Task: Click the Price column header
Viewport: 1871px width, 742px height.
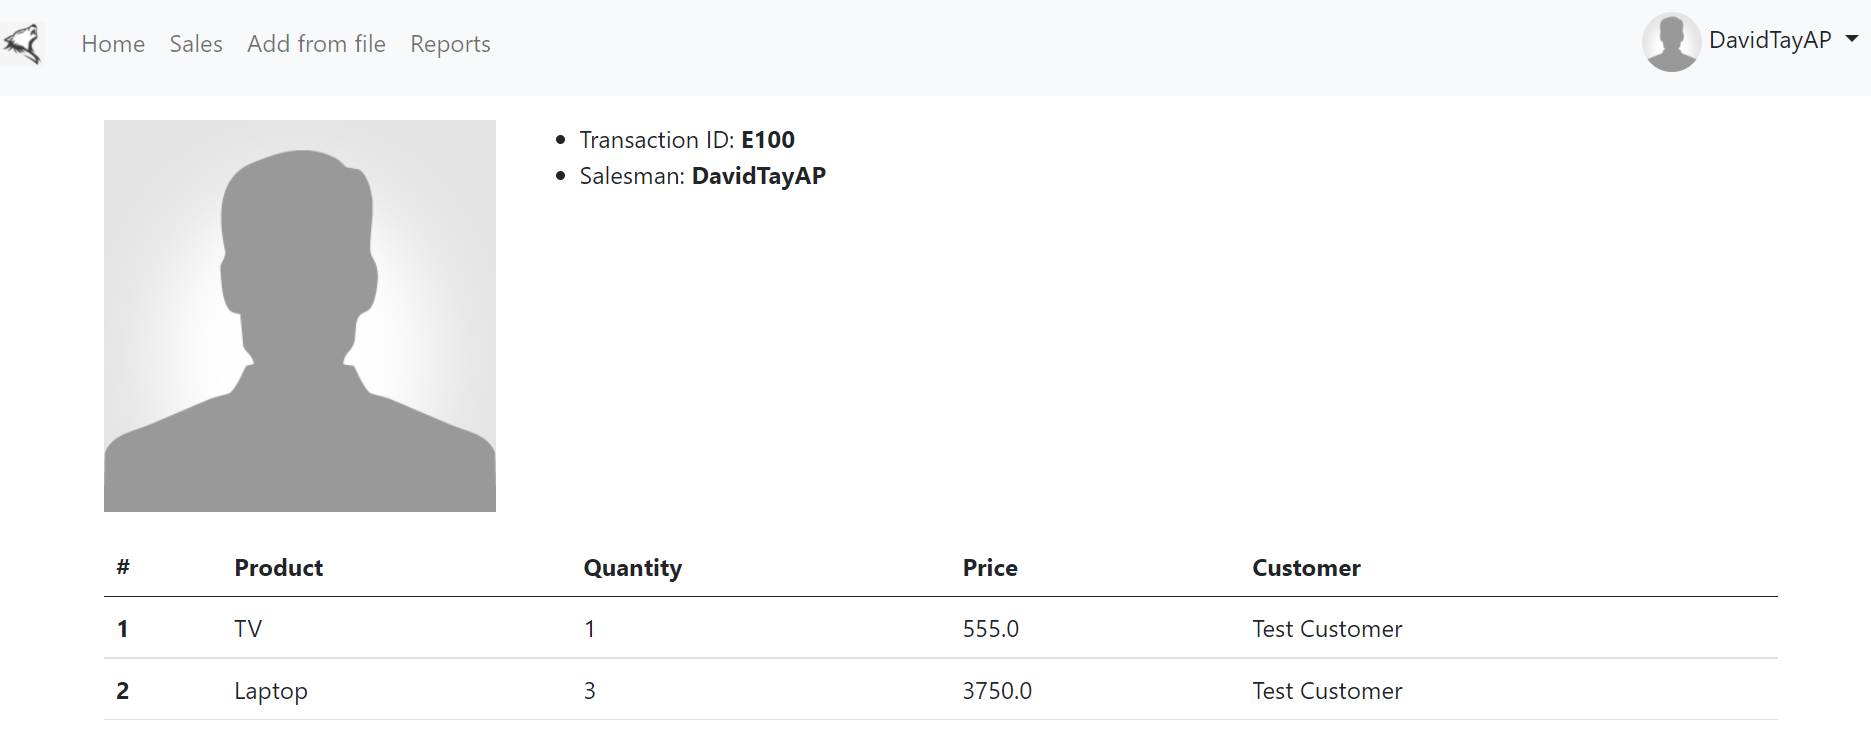Action: (x=989, y=568)
